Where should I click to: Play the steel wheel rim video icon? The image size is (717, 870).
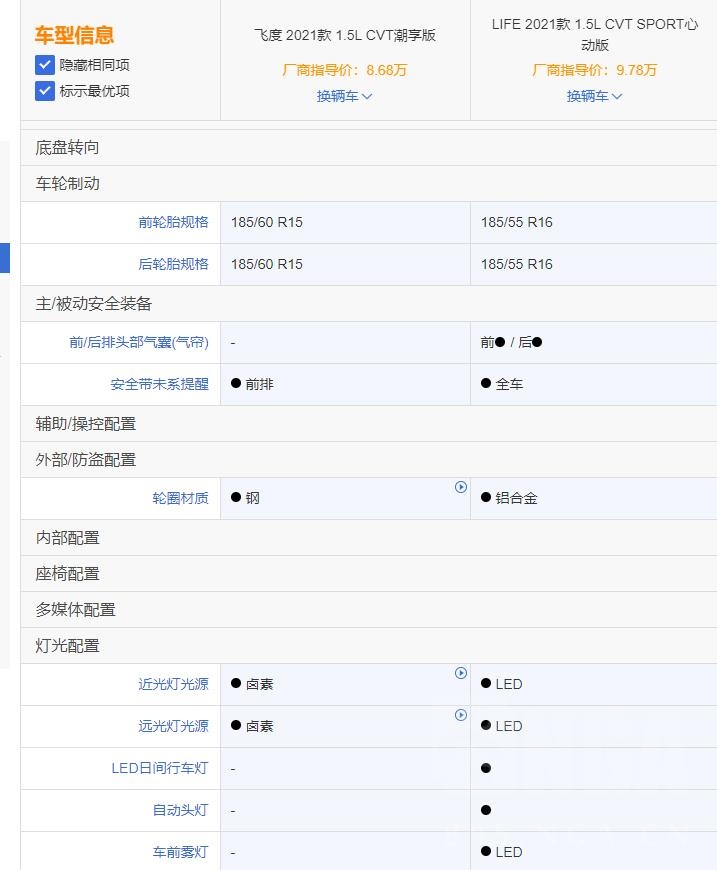pyautogui.click(x=461, y=487)
